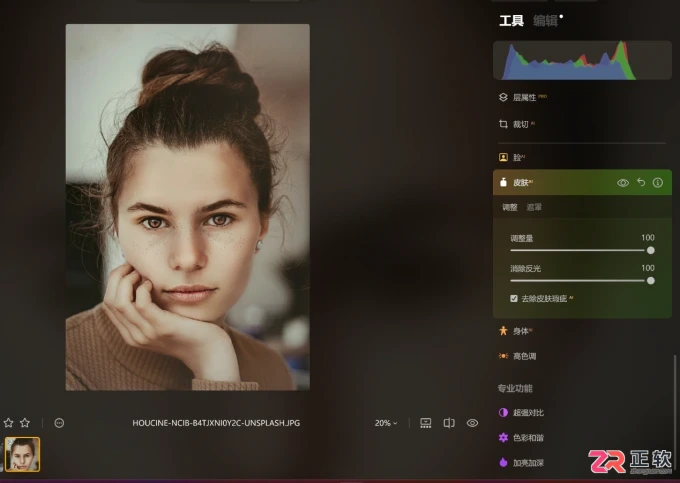The width and height of the screenshot is (680, 483).
Task: Open the 加亮加深 tool
Action: click(521, 463)
